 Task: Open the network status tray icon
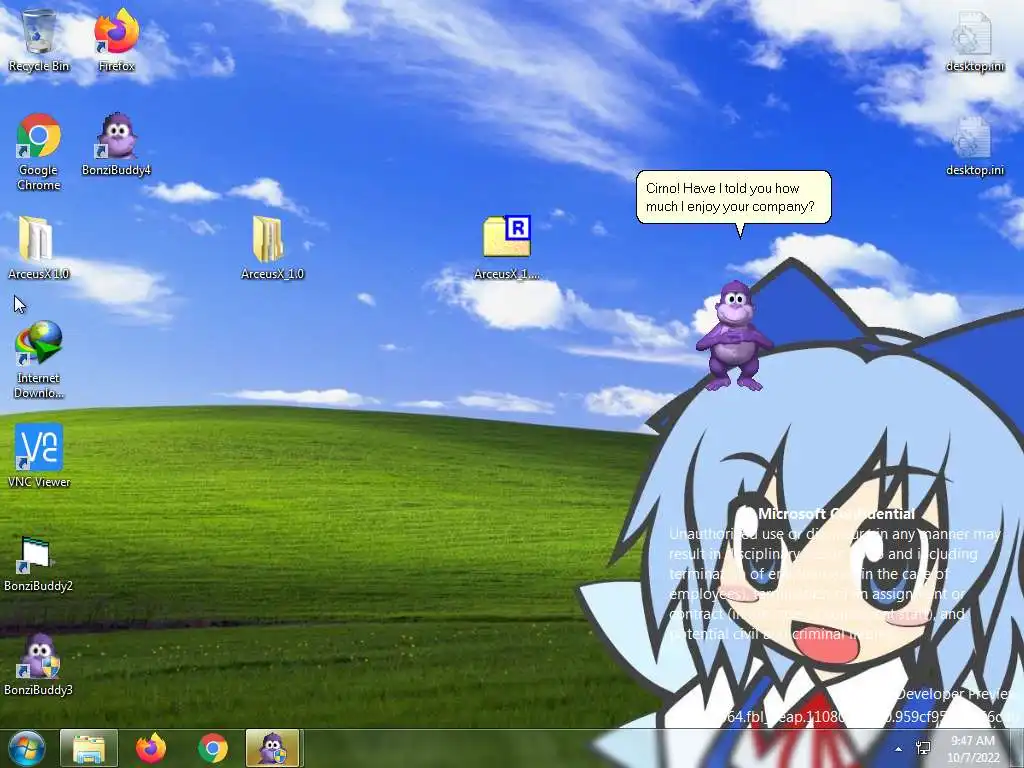click(x=923, y=748)
